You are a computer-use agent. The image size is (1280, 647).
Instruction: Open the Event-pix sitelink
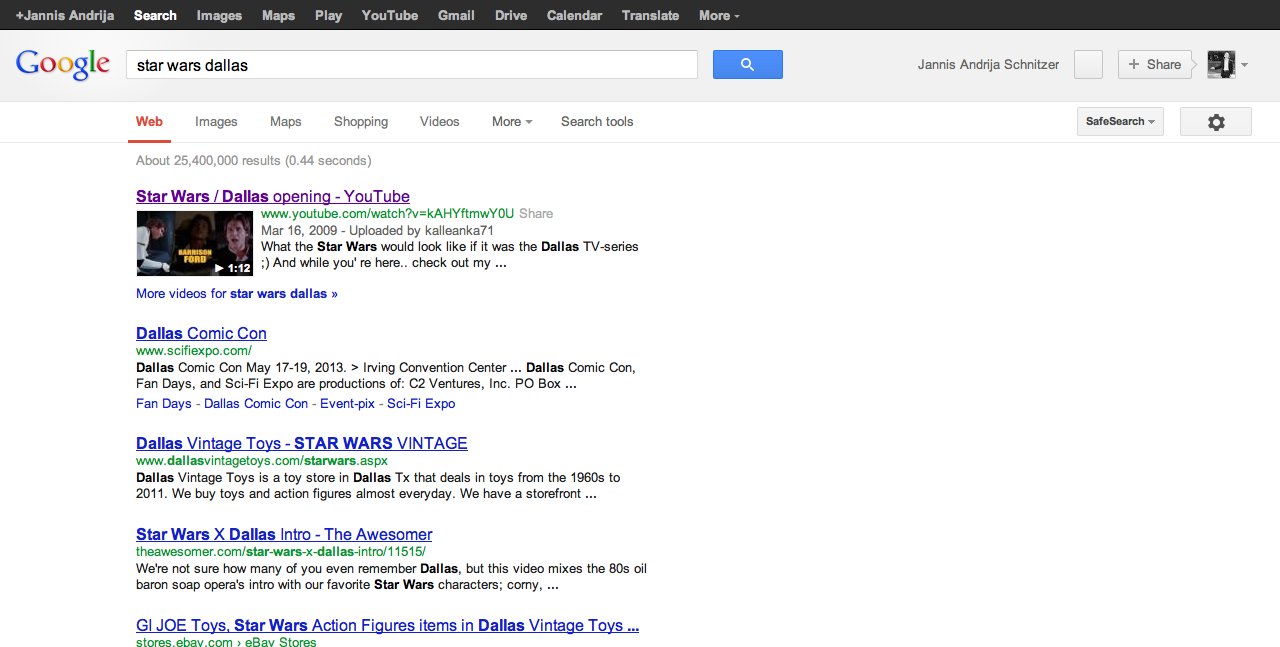(347, 403)
